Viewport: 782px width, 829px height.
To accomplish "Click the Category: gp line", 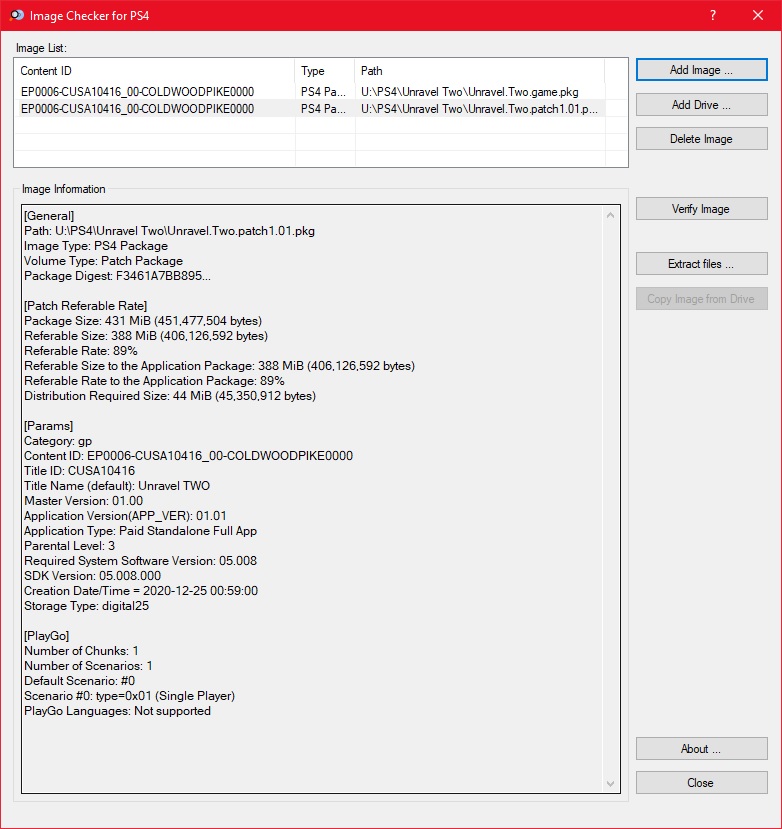I will (x=58, y=441).
